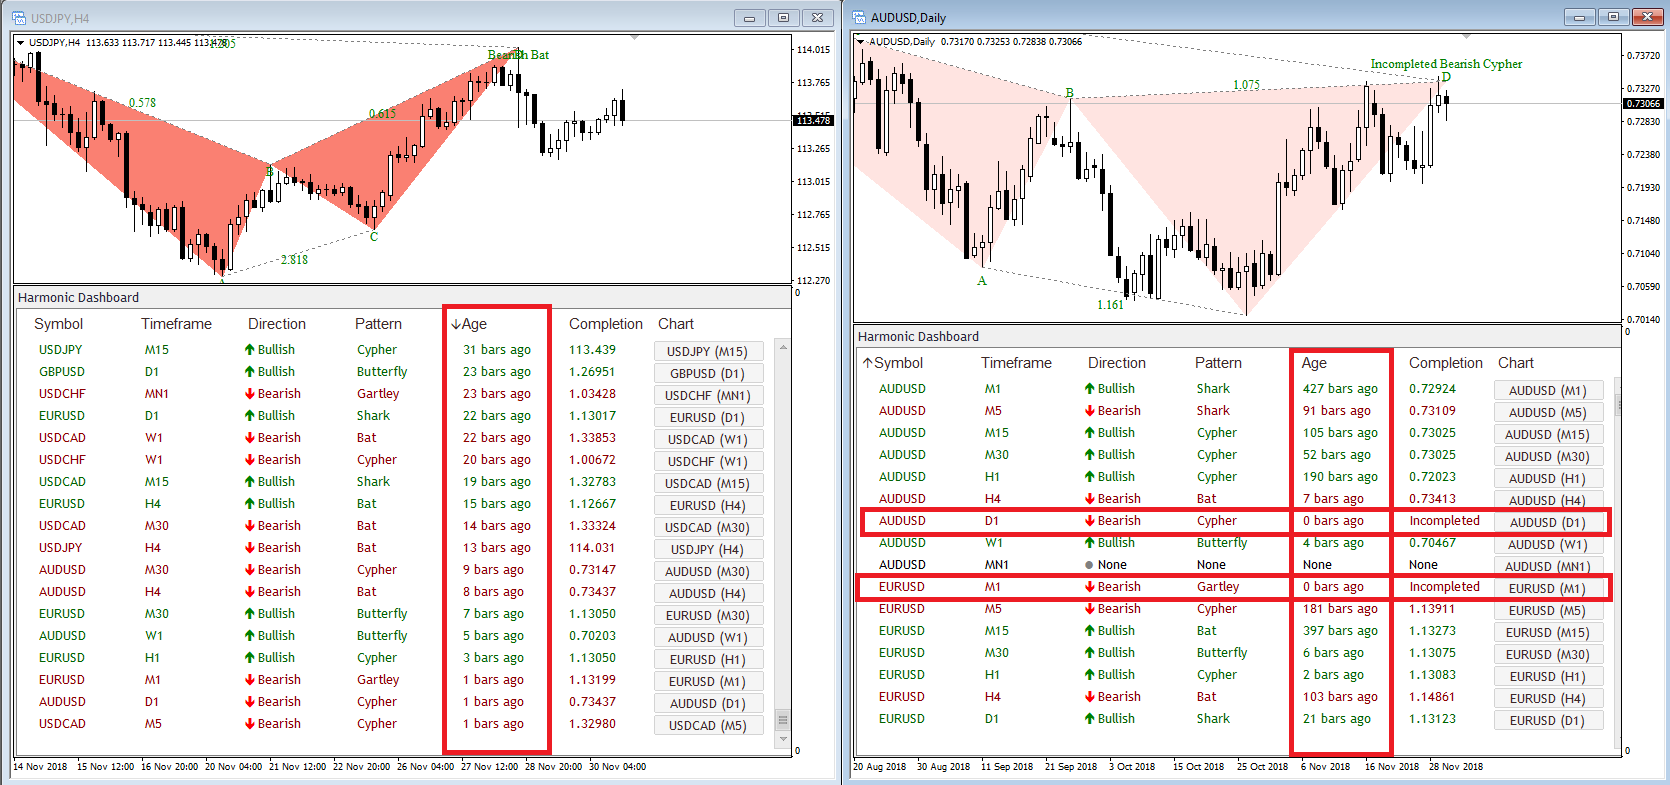The width and height of the screenshot is (1670, 785).
Task: Click the red bearish arrow in USDCHF MN1 row
Action: (x=250, y=394)
